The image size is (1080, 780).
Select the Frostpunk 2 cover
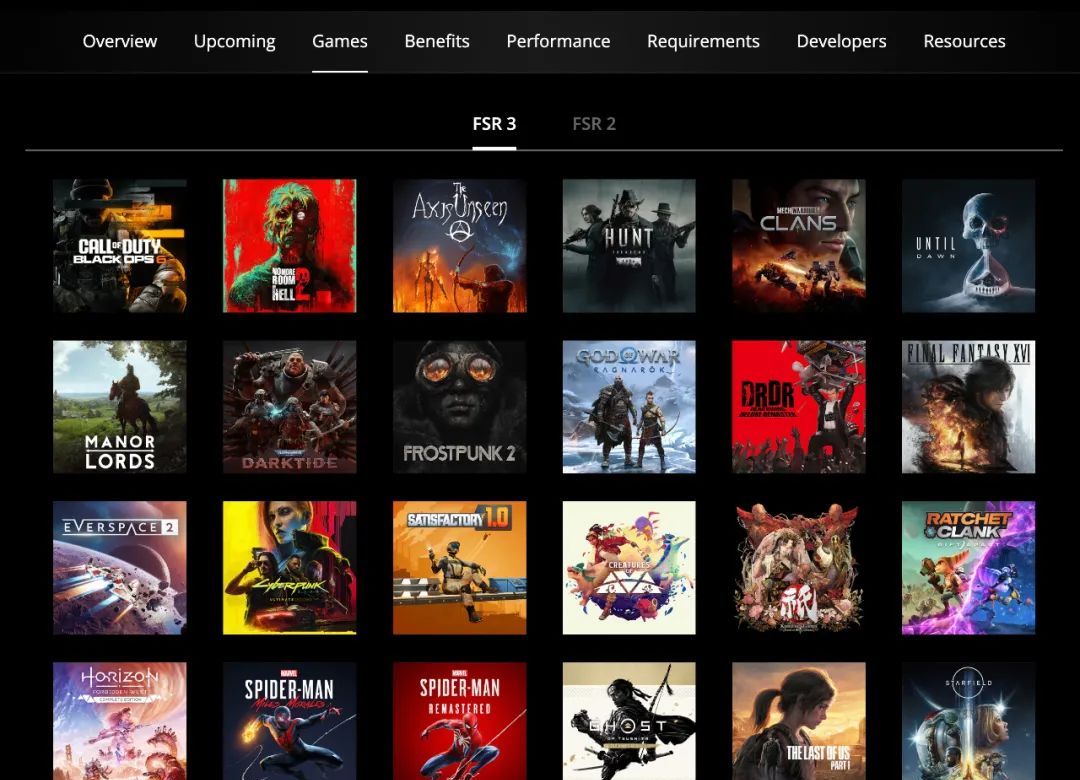tap(459, 407)
